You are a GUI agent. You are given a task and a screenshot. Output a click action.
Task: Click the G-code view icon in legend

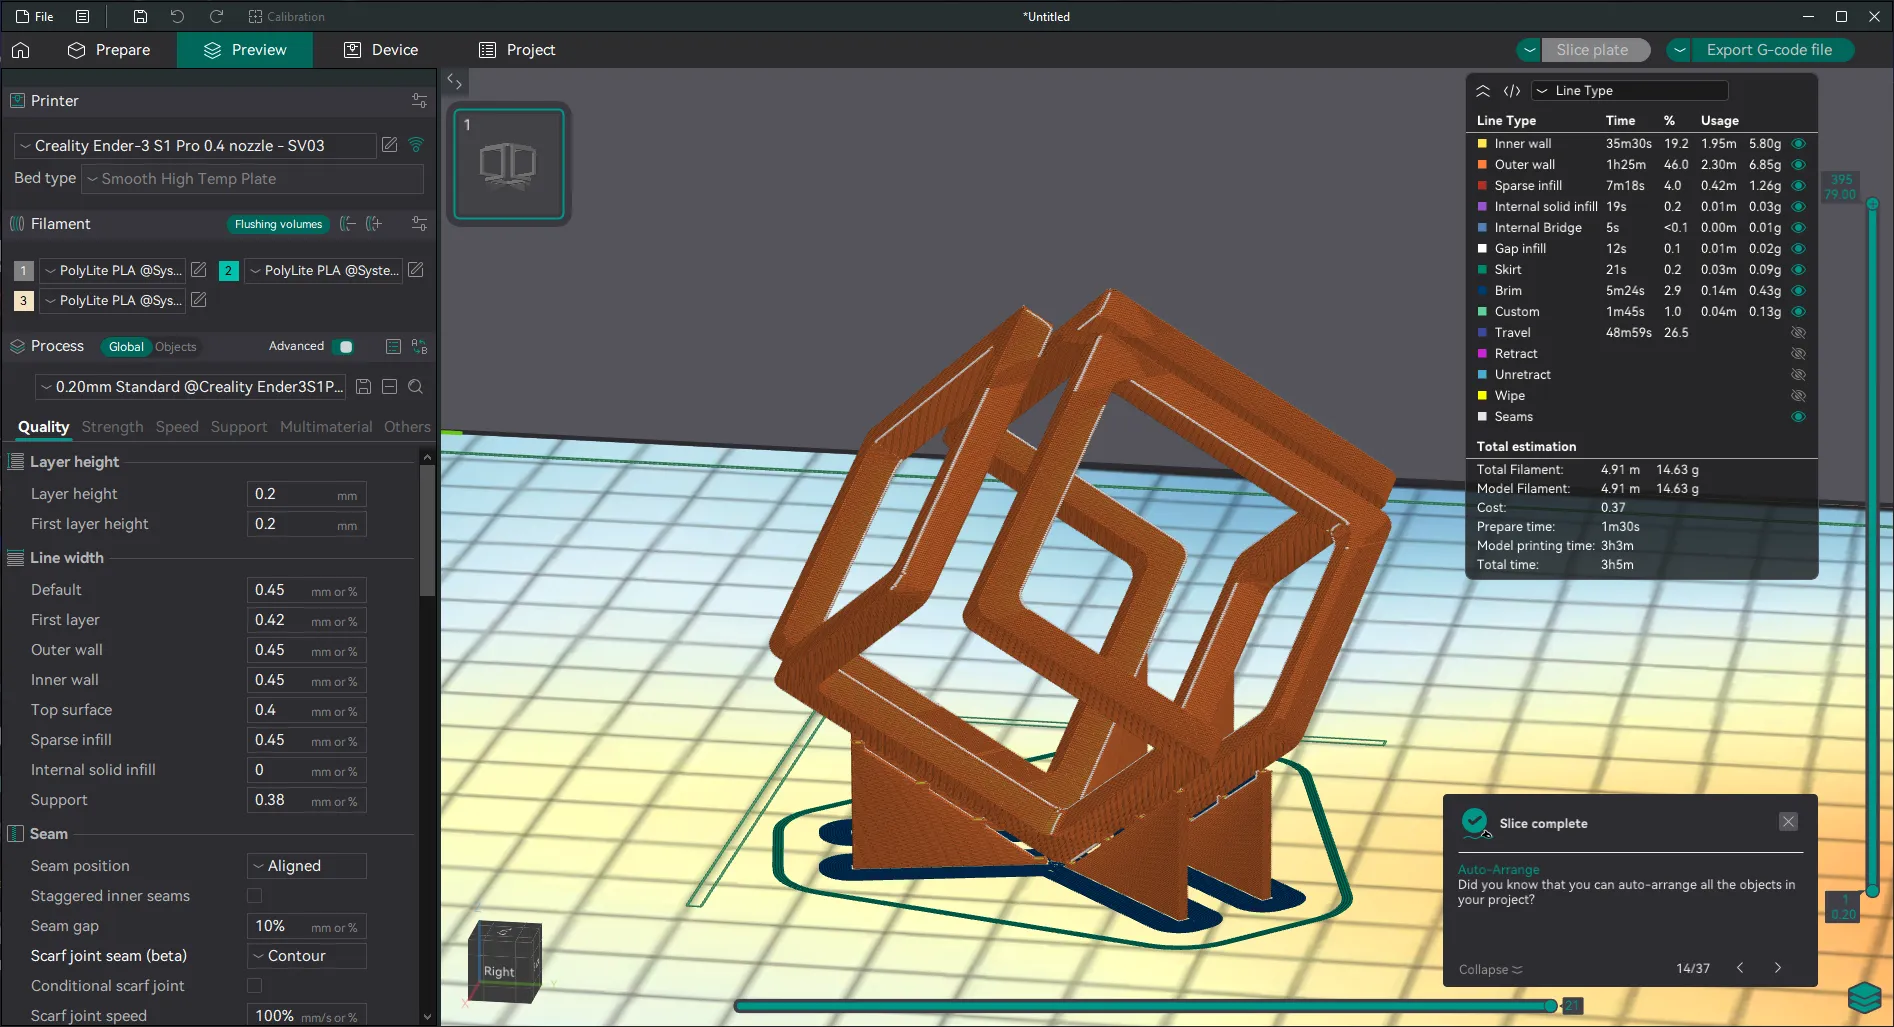point(1512,91)
